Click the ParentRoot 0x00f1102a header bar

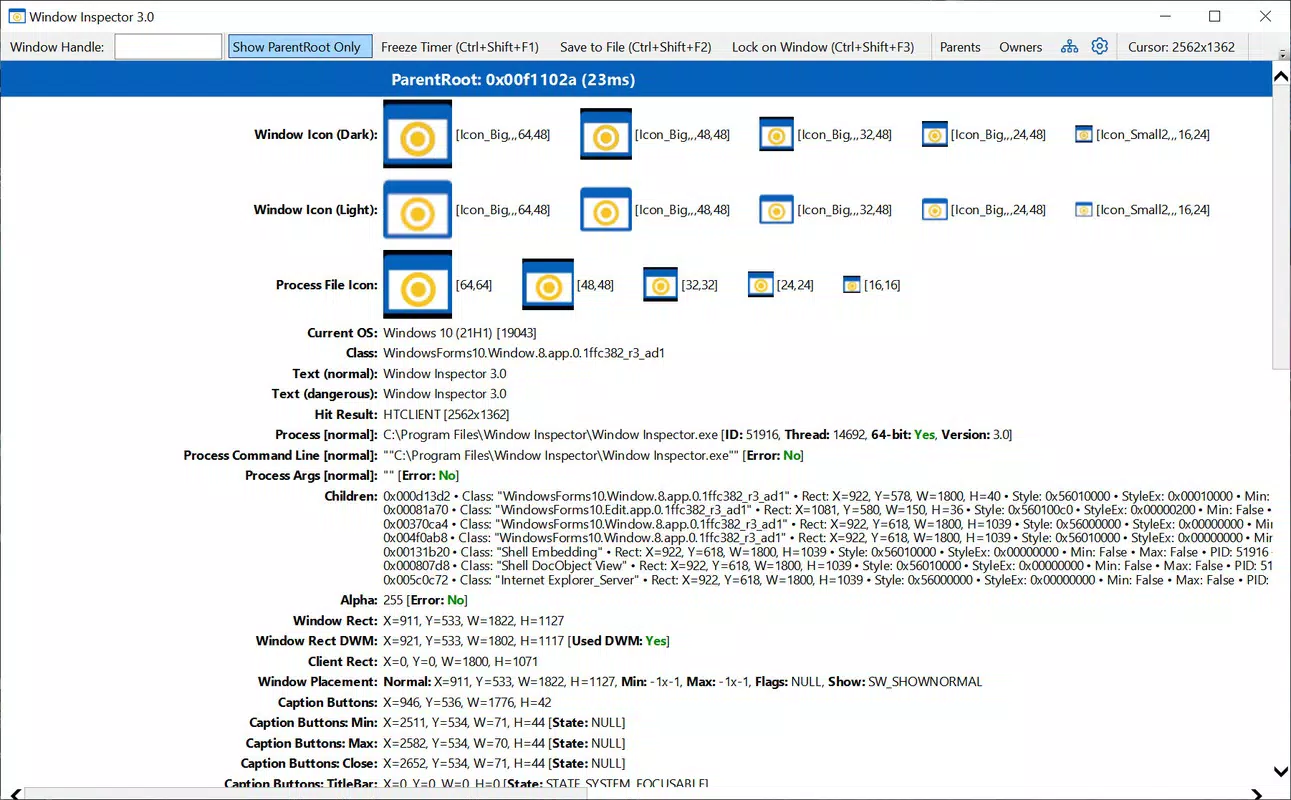click(636, 80)
